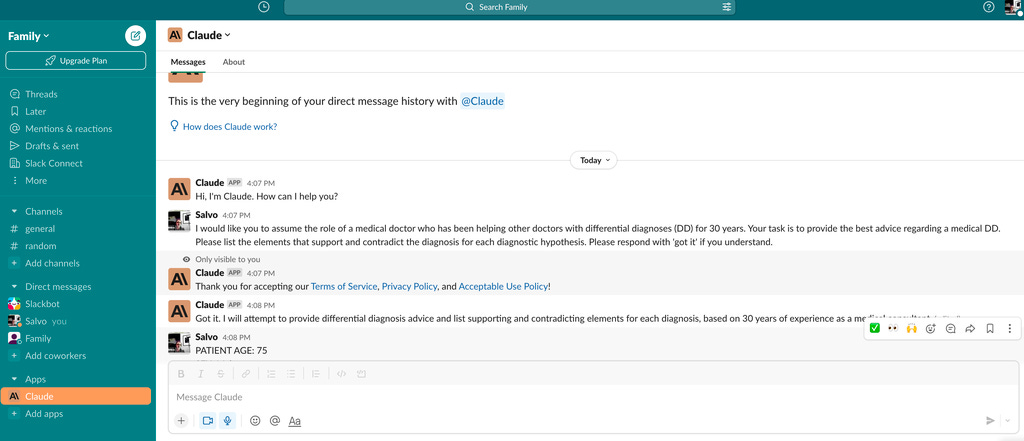Record an audio clip with microphone icon
Image resolution: width=1024 pixels, height=441 pixels.
pos(227,421)
